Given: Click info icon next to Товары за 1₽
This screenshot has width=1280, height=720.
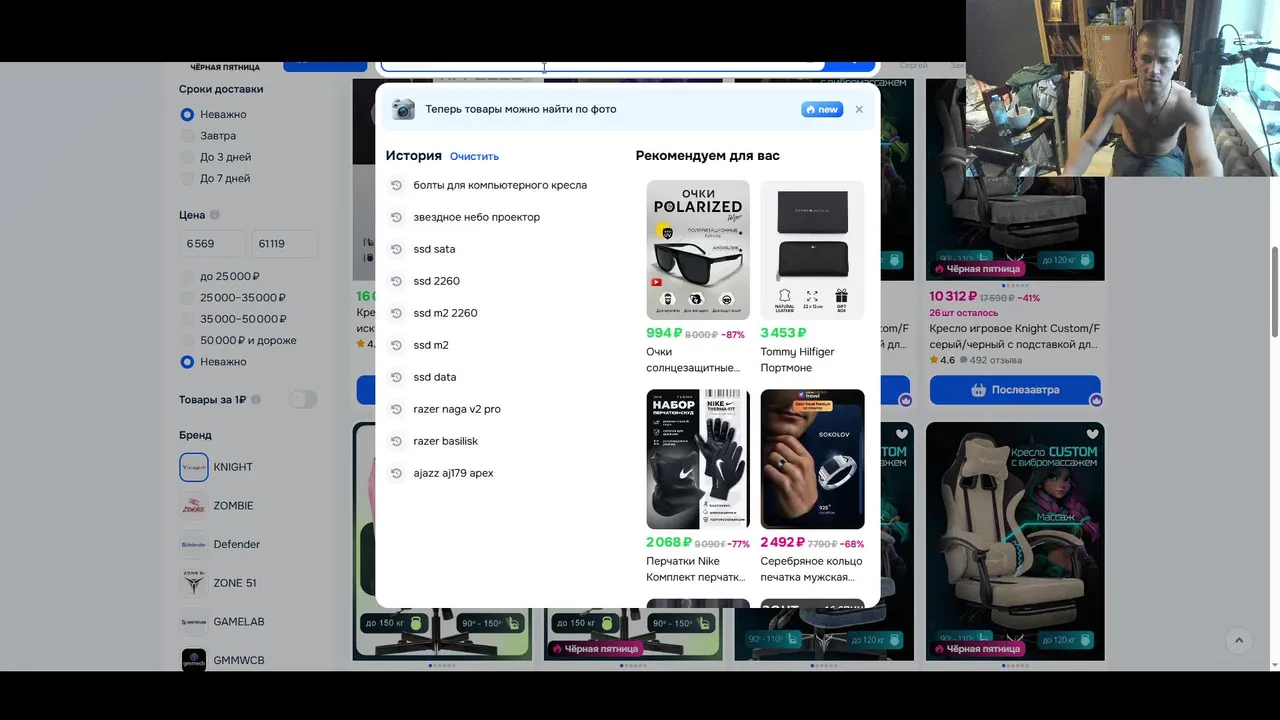Looking at the screenshot, I should [256, 400].
